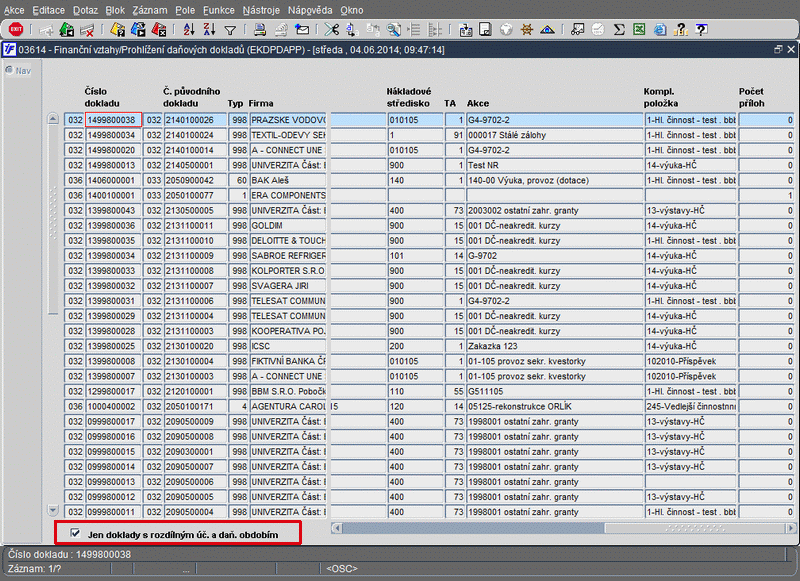Open the Dotaz menu

coord(85,10)
